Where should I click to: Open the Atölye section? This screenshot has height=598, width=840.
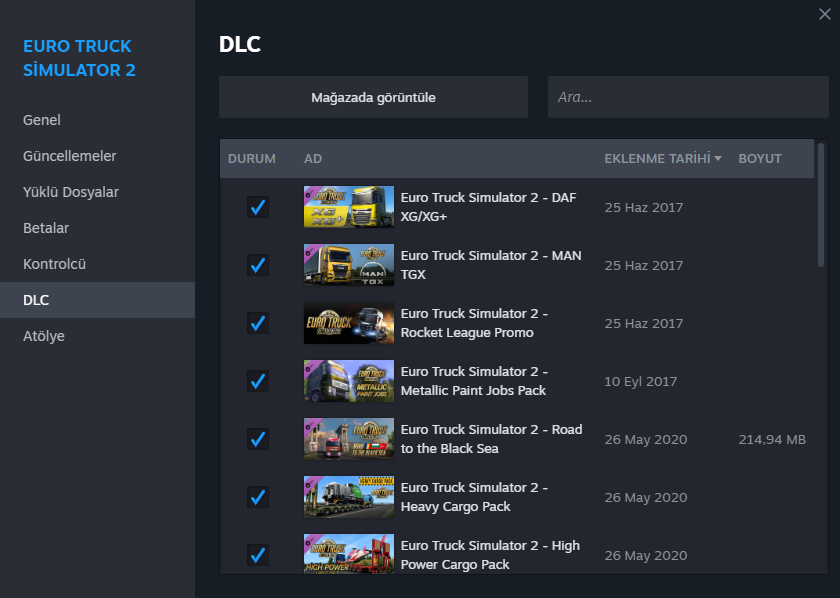[98, 336]
